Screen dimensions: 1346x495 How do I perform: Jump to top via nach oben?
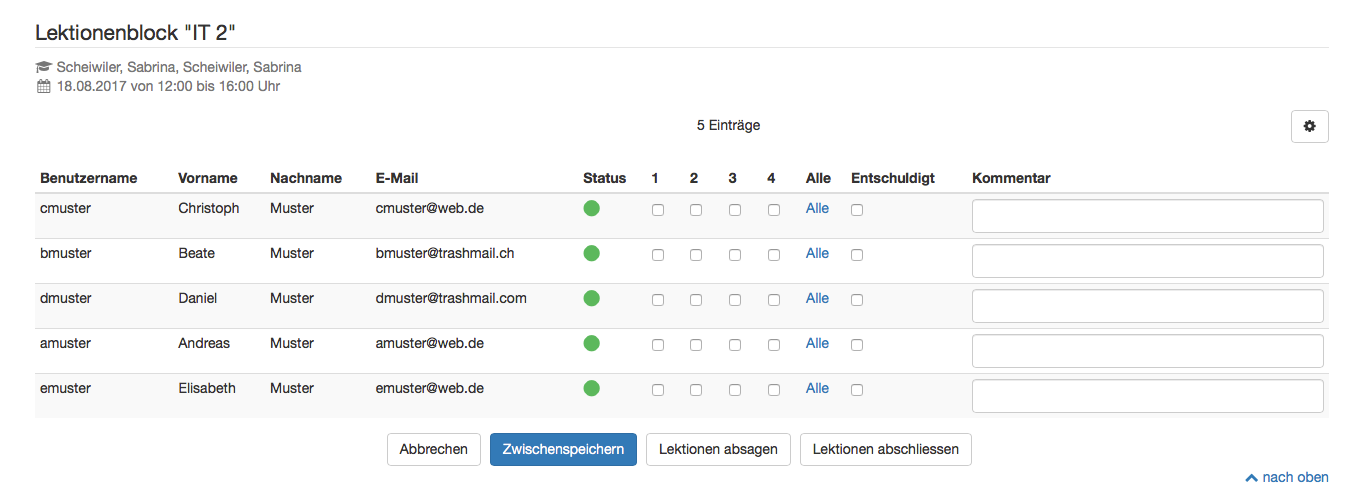pos(1287,478)
